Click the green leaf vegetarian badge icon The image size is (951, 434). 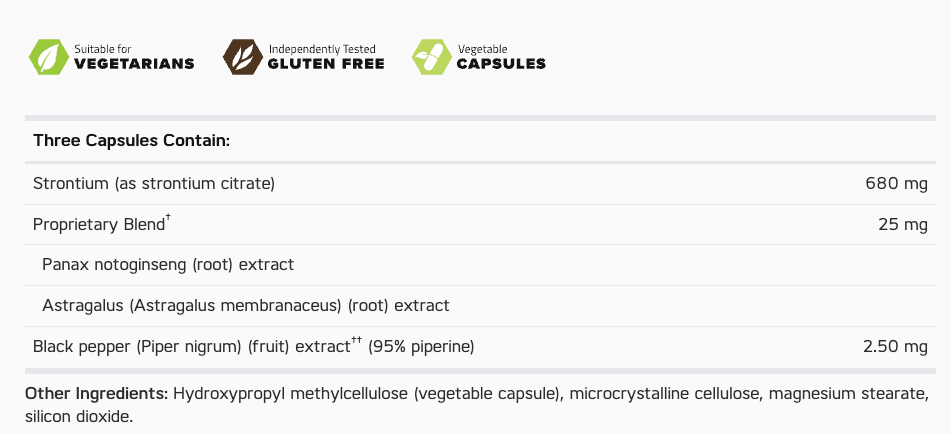pos(46,57)
